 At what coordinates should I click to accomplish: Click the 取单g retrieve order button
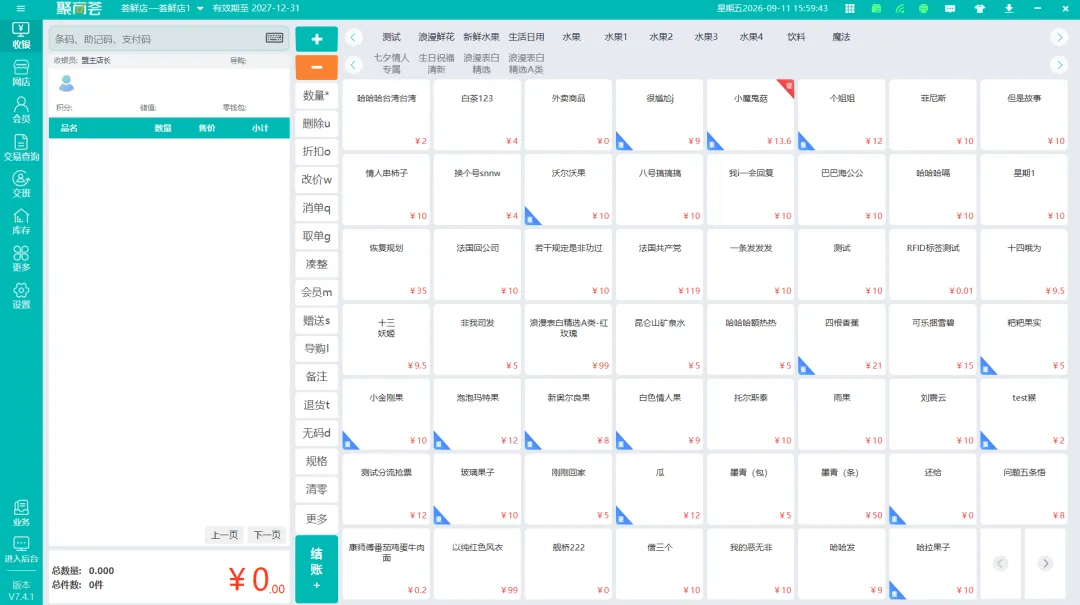coord(316,236)
